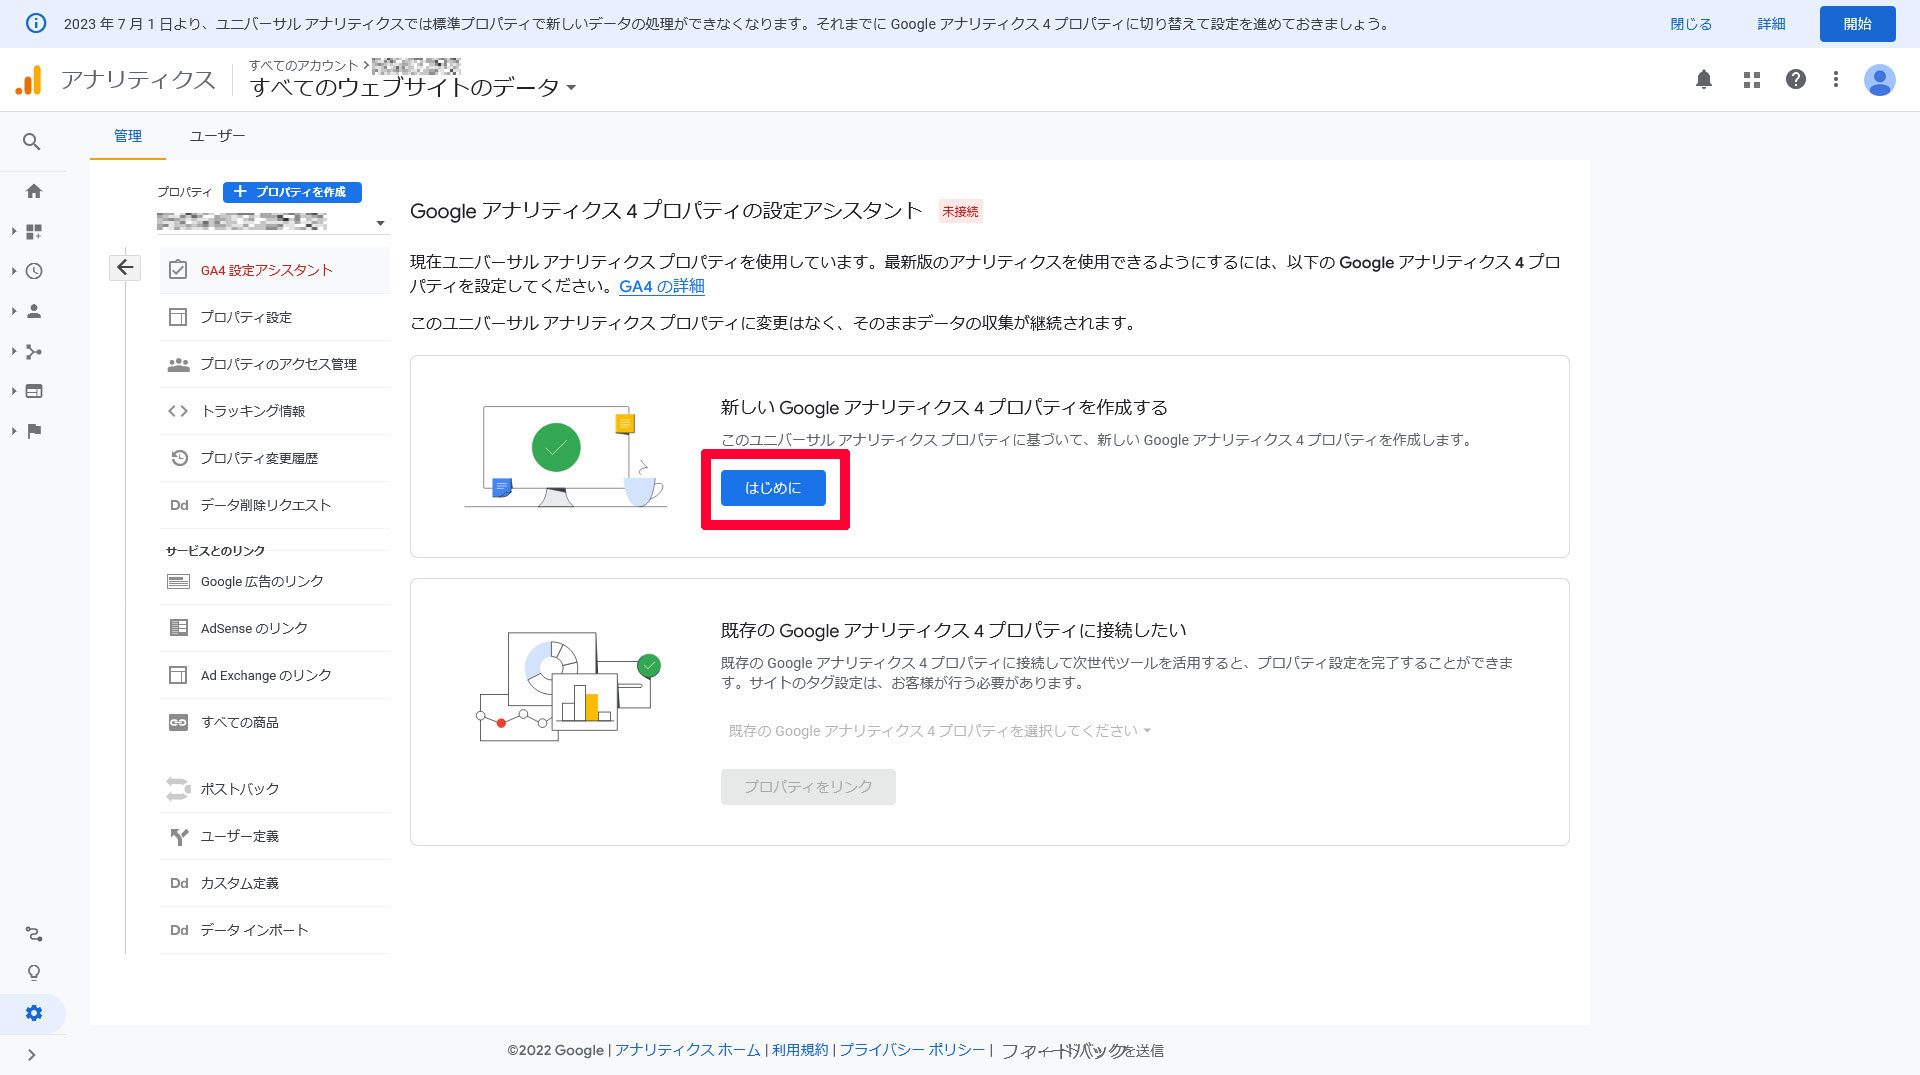Click すべてのアカウント breadcrumb text
The width and height of the screenshot is (1920, 1075).
click(x=304, y=65)
